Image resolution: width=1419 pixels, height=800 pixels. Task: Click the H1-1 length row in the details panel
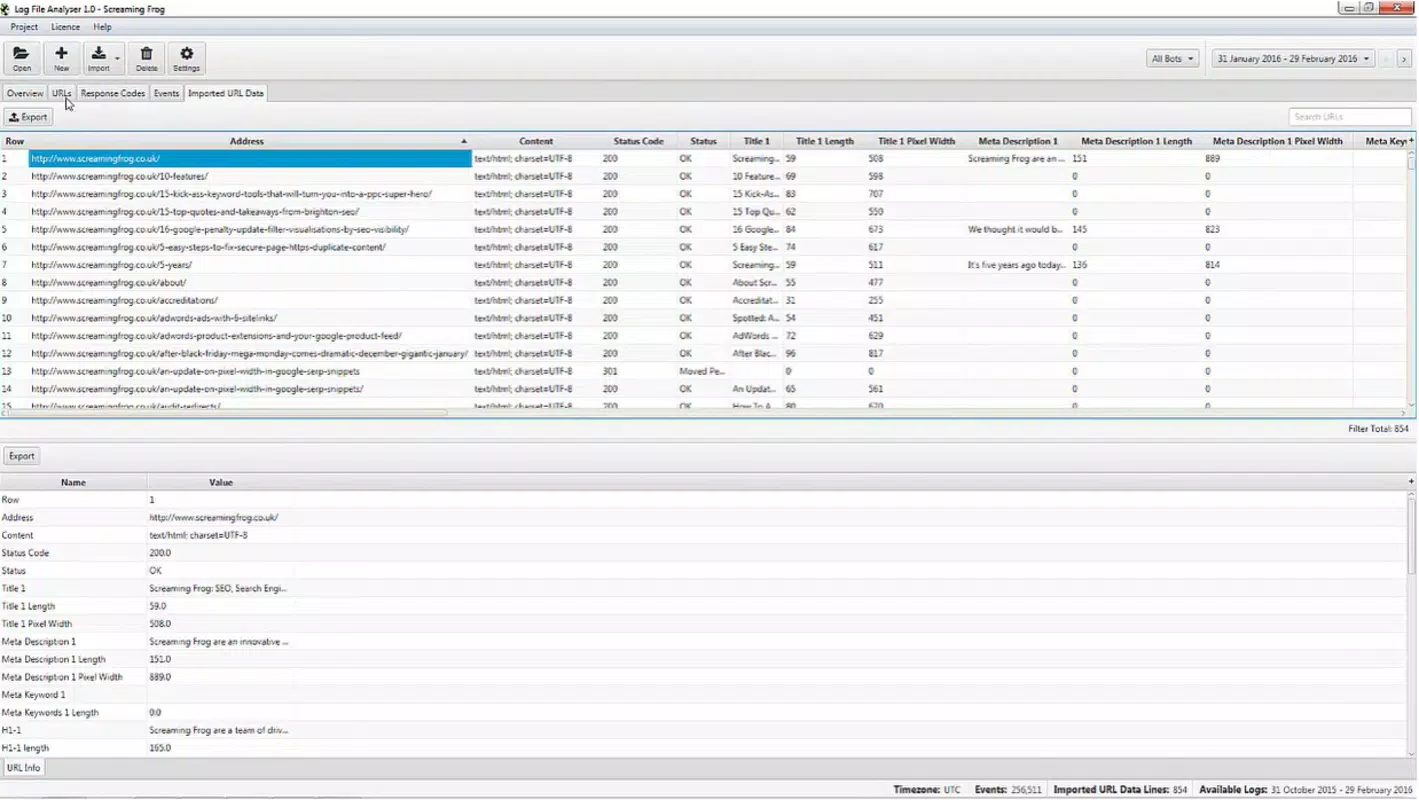coord(704,748)
